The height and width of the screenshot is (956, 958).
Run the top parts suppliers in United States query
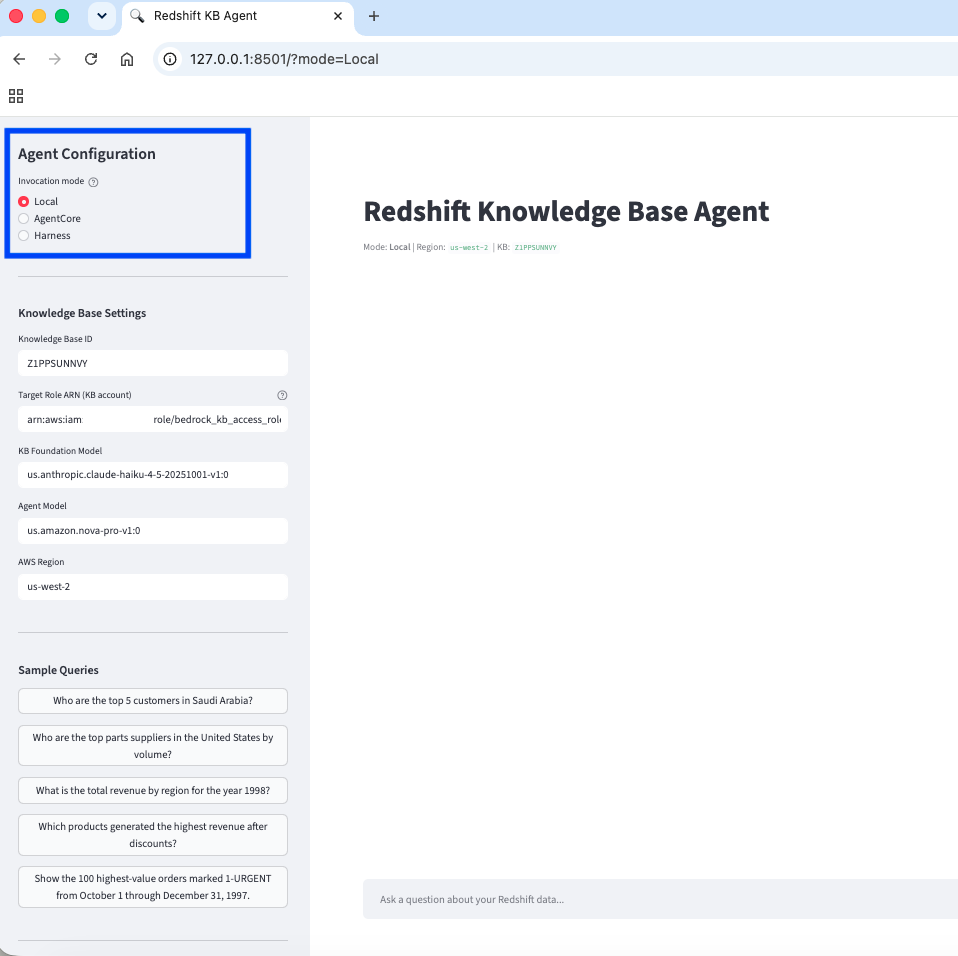[x=153, y=745]
